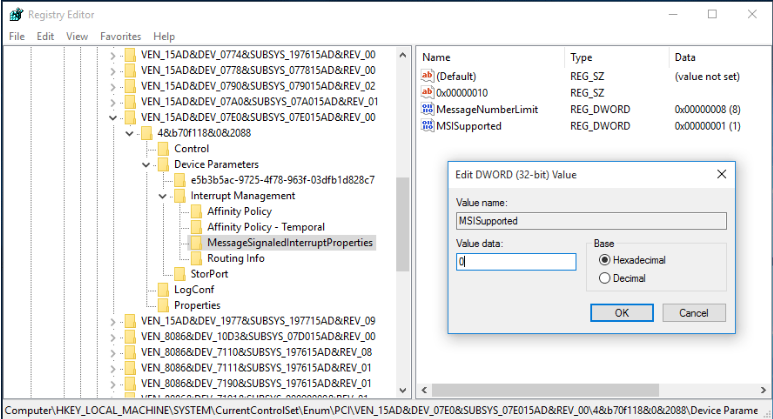The image size is (773, 419).
Task: Click the MSISupported DWORD value icon
Action: click(428, 126)
